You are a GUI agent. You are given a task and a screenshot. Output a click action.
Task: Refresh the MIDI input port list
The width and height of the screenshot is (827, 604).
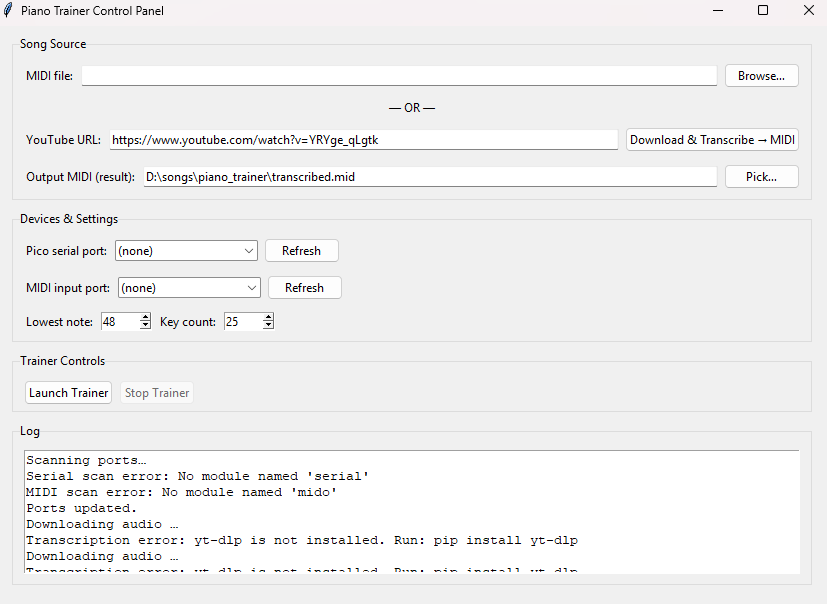[x=304, y=287]
